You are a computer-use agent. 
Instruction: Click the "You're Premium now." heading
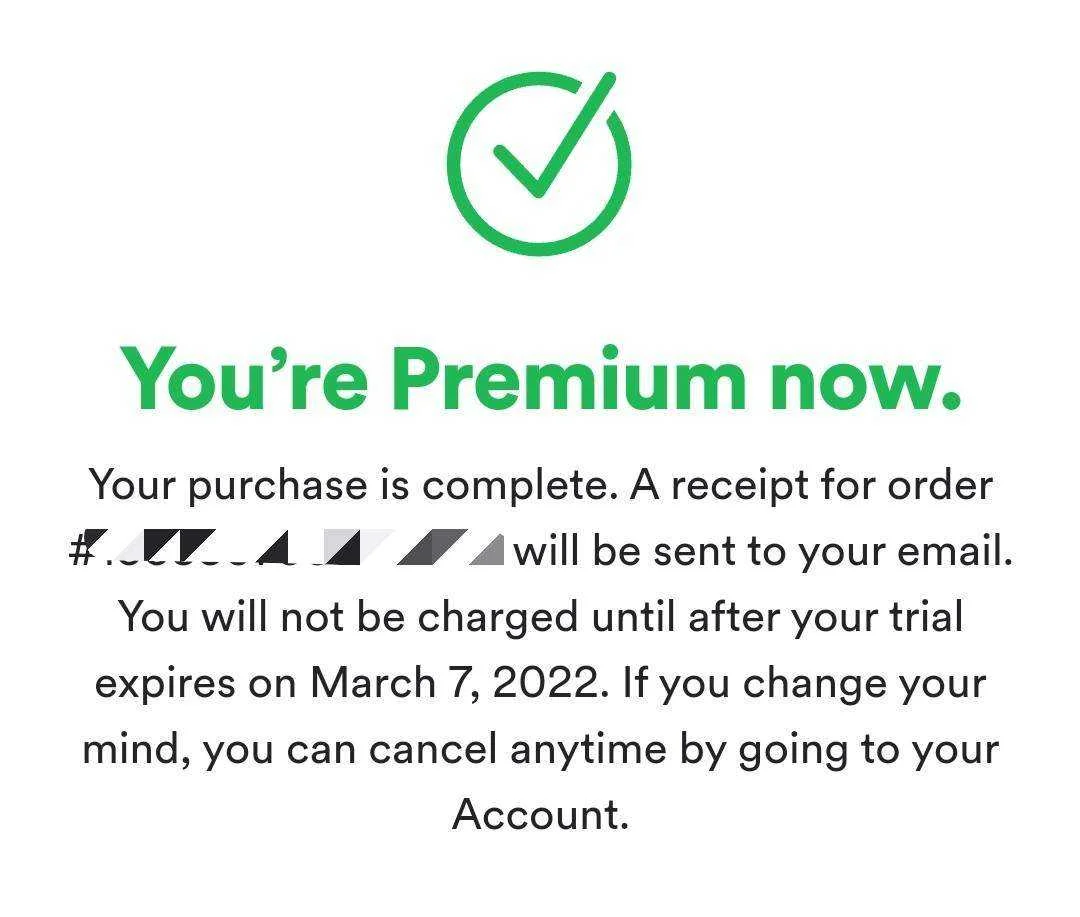pyautogui.click(x=540, y=378)
